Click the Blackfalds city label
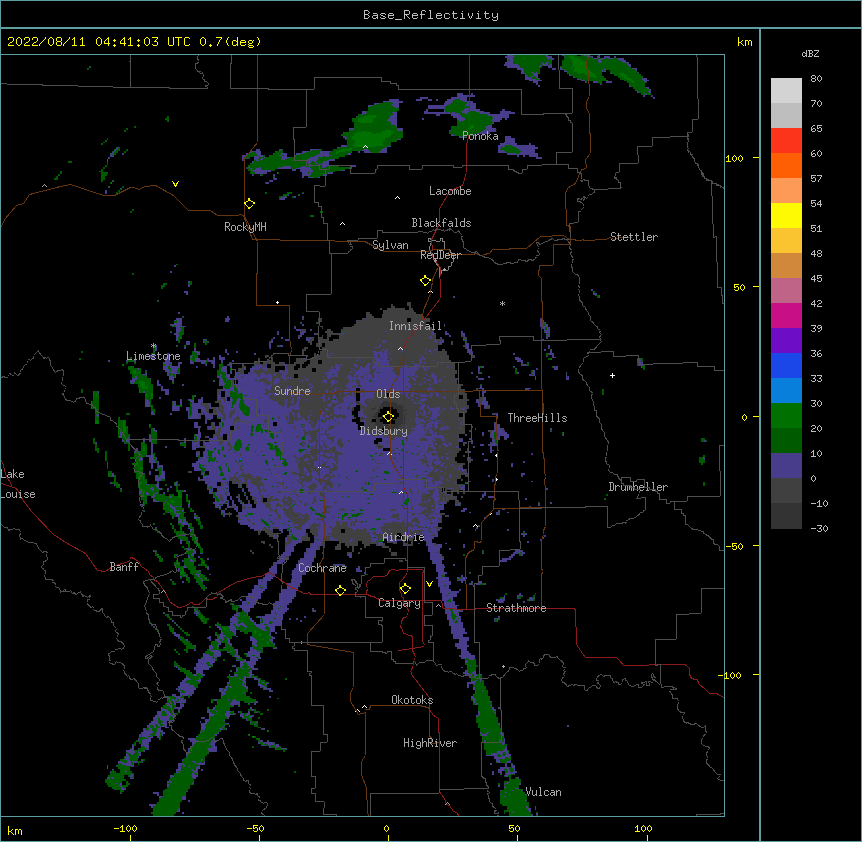The height and width of the screenshot is (842, 862). [441, 223]
